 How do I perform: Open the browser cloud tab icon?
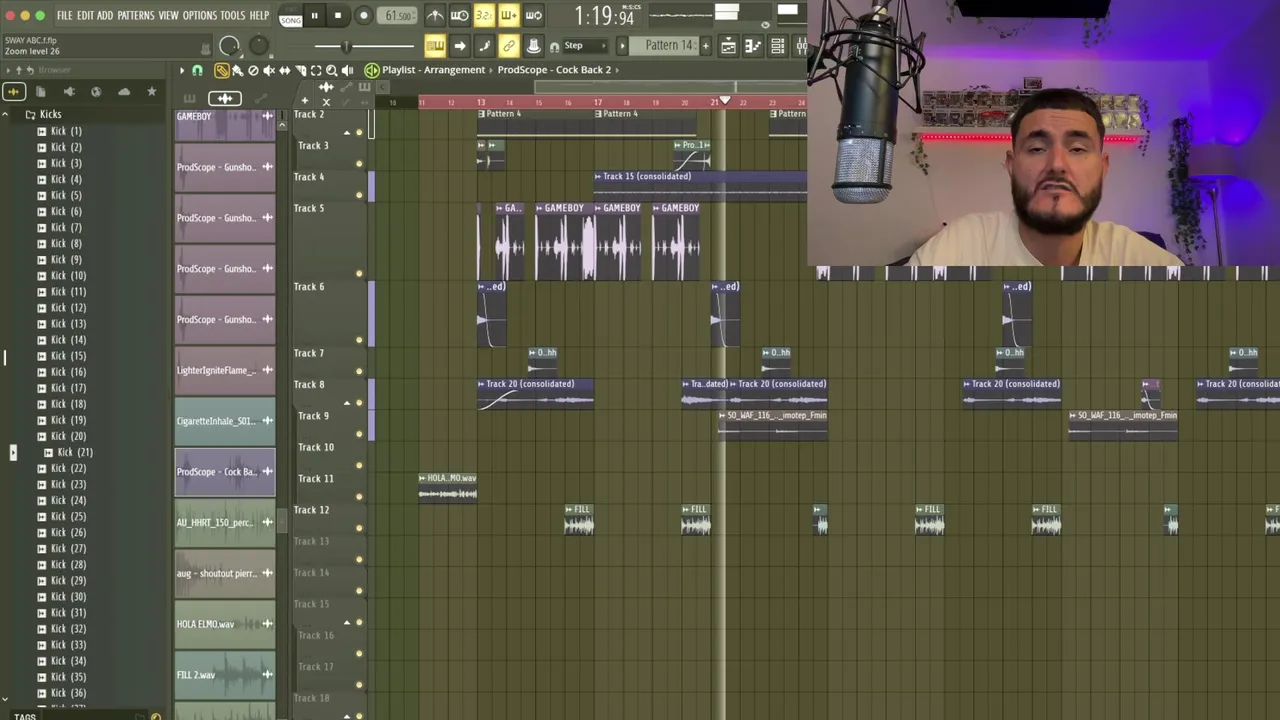(x=124, y=92)
